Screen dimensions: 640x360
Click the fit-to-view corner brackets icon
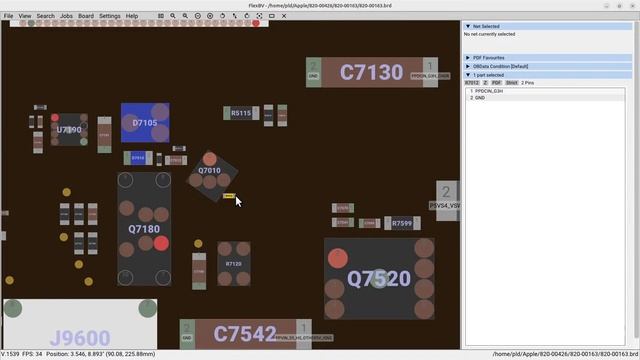(259, 16)
